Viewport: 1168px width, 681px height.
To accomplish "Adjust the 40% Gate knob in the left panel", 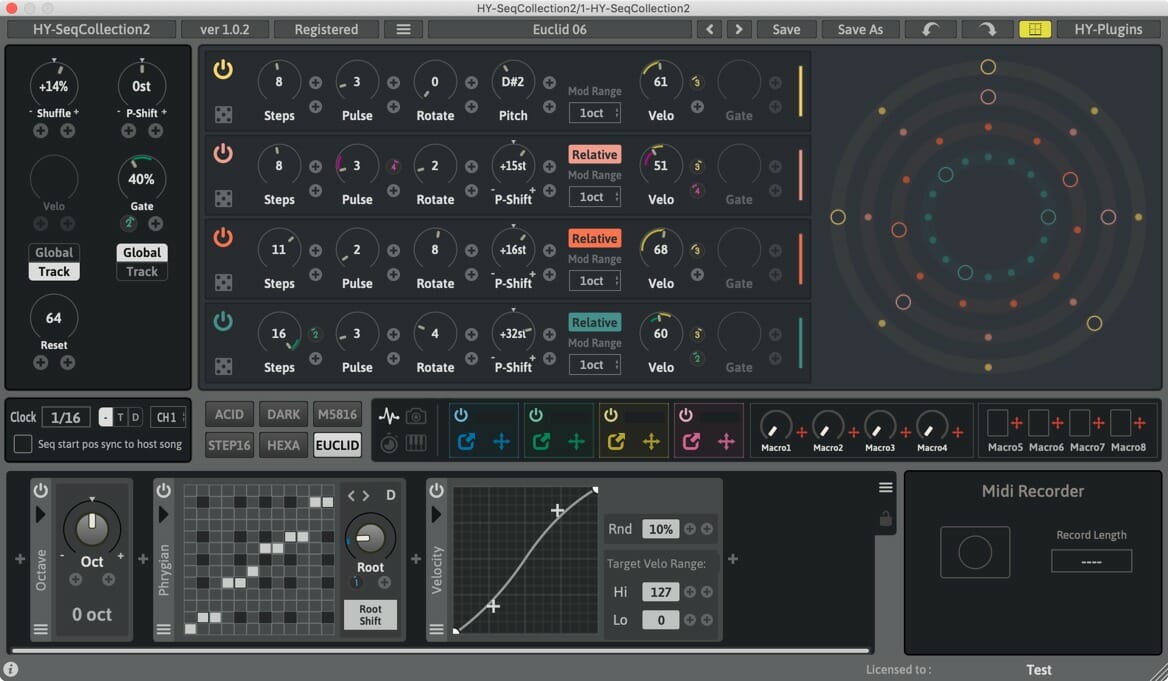I will point(141,180).
